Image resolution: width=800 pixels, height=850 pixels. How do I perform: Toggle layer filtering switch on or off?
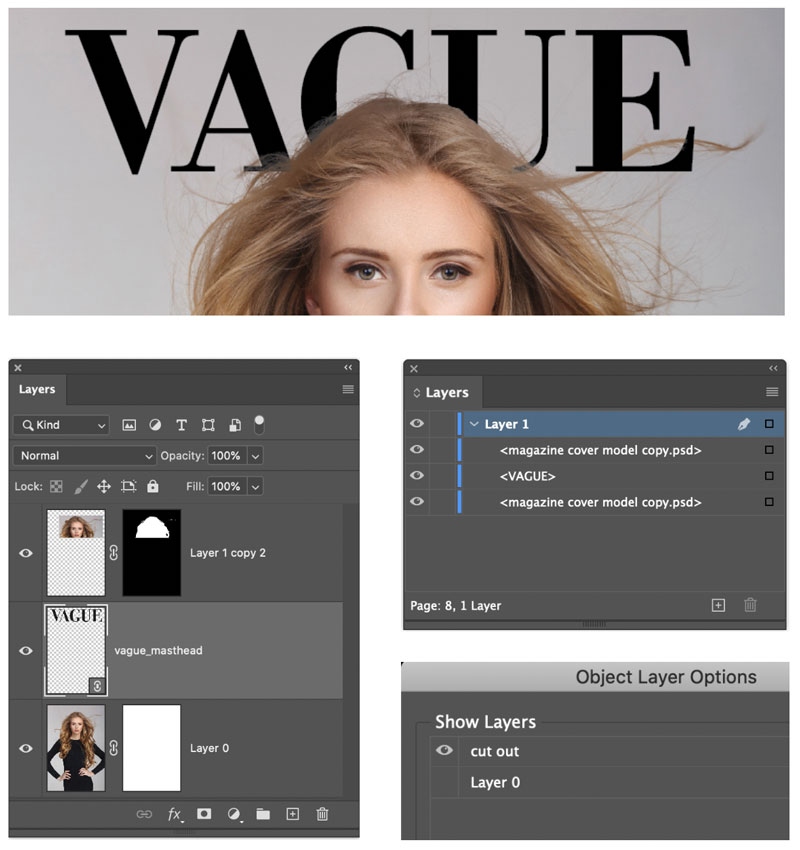click(259, 424)
